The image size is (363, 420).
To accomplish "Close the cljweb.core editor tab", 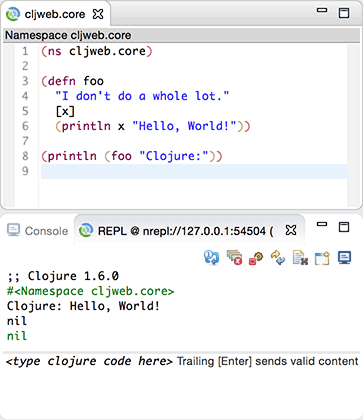I will 98,14.
